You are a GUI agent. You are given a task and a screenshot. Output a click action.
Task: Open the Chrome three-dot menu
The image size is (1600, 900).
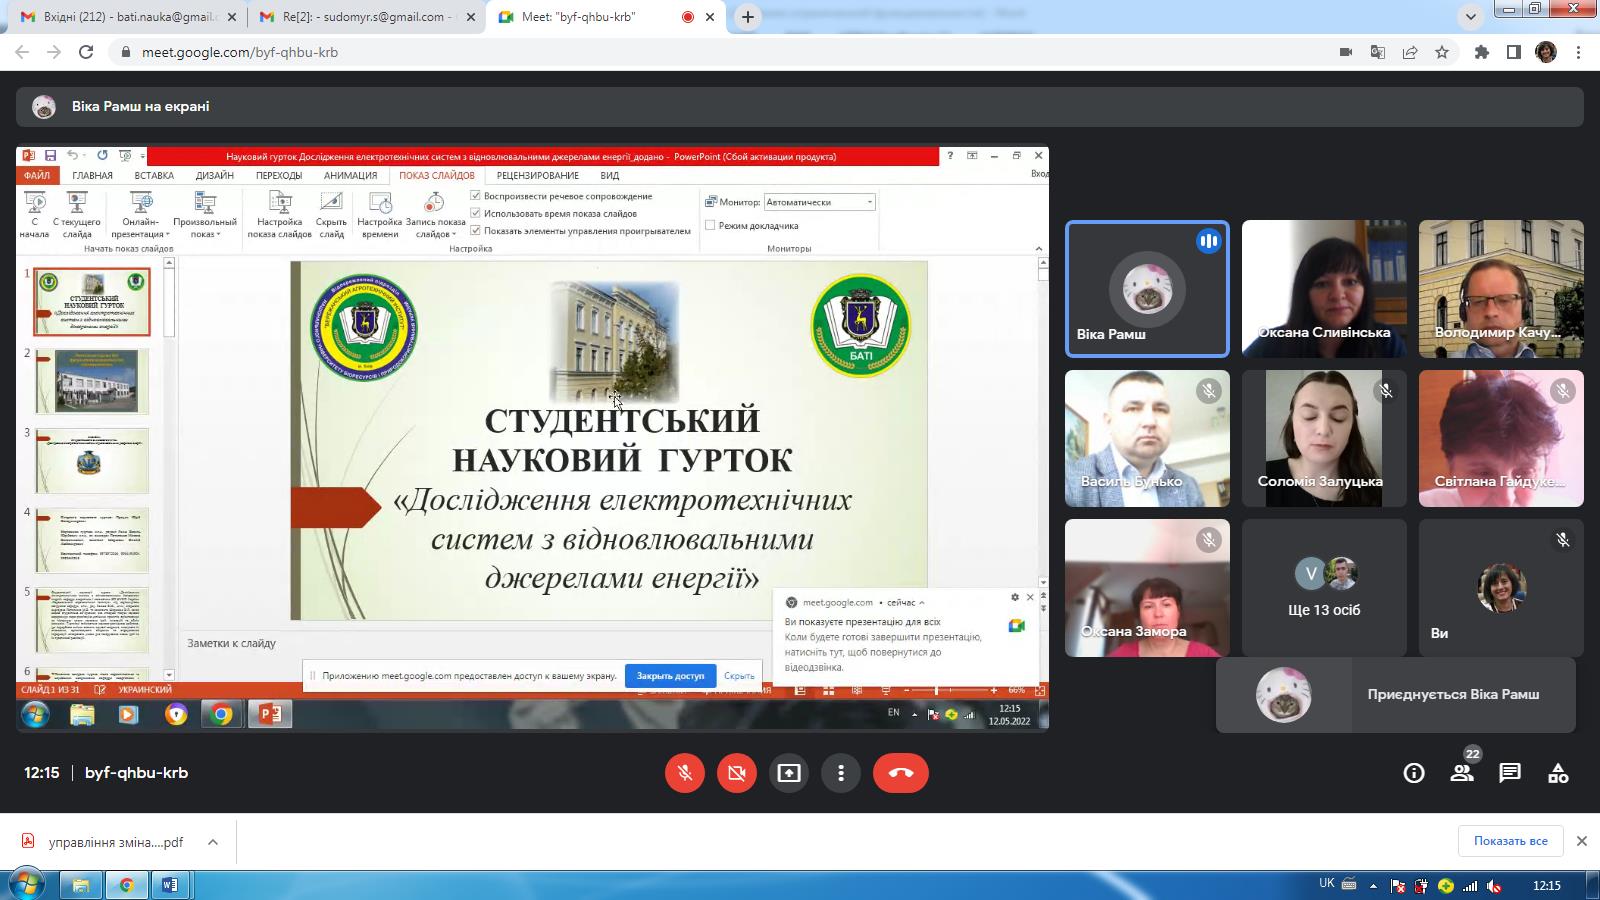pos(1579,52)
